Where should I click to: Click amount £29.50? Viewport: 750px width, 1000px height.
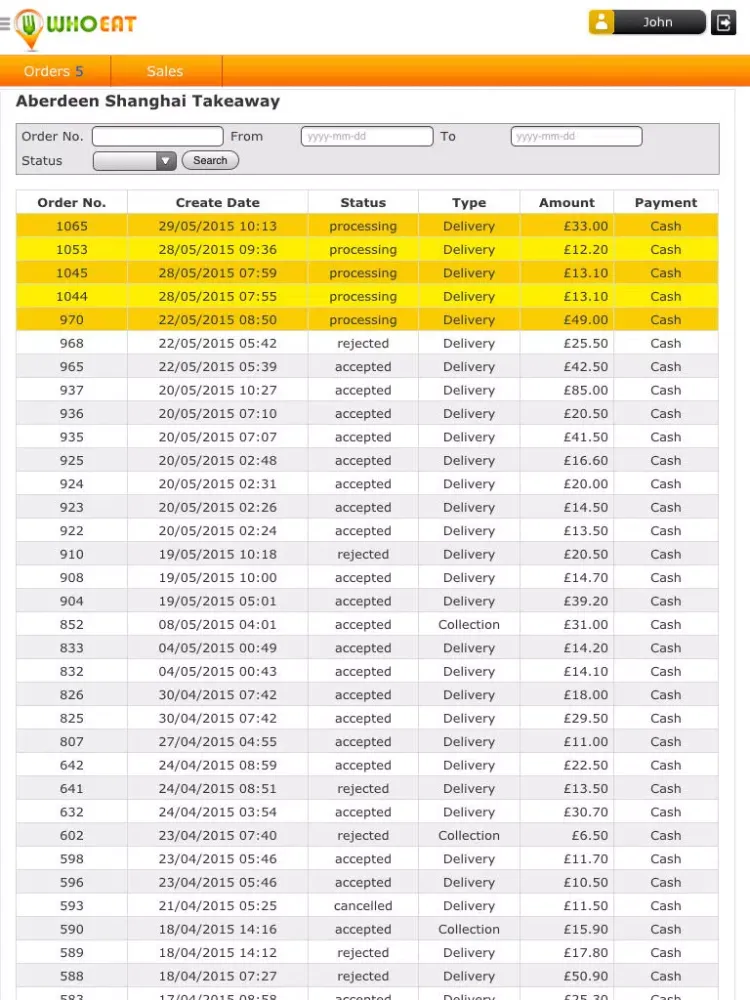585,719
